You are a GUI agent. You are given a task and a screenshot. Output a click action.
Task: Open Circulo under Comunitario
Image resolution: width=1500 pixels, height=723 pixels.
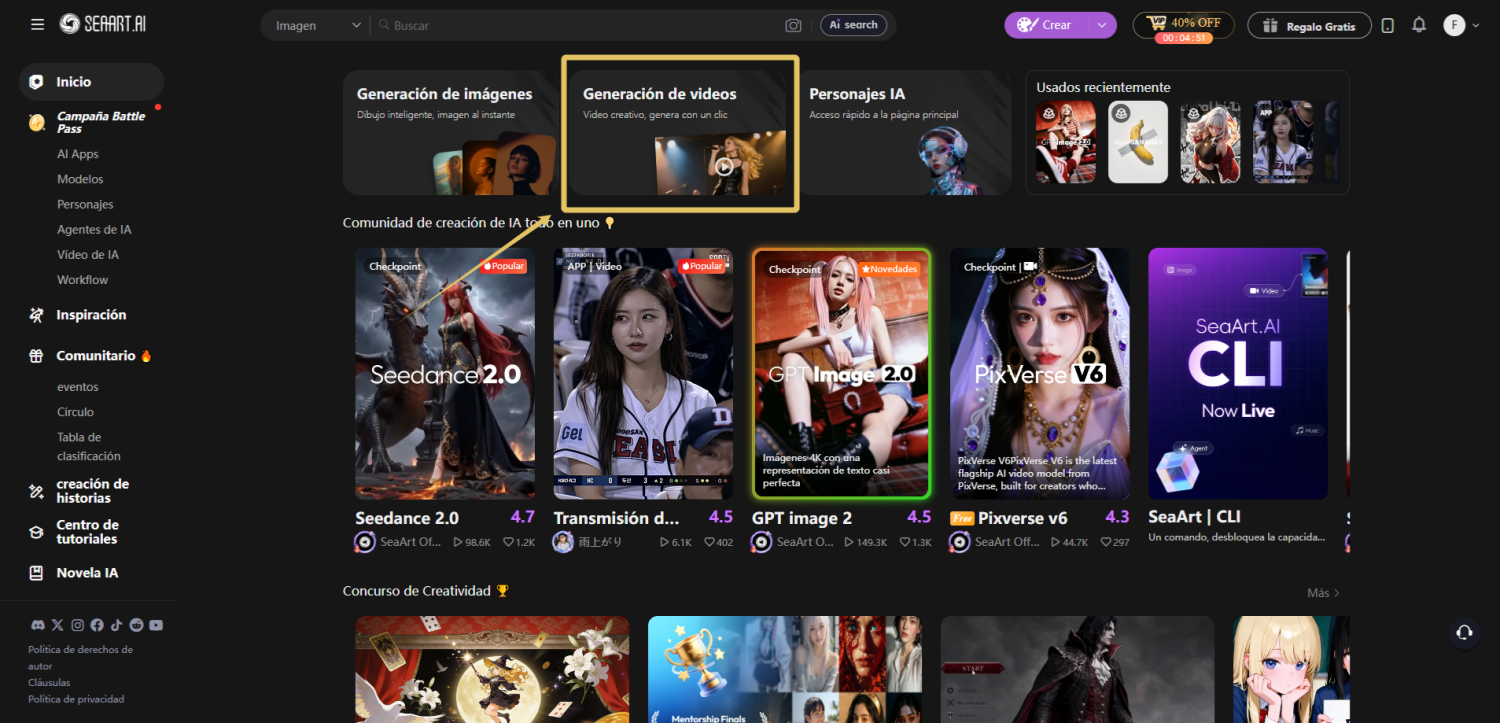click(75, 412)
